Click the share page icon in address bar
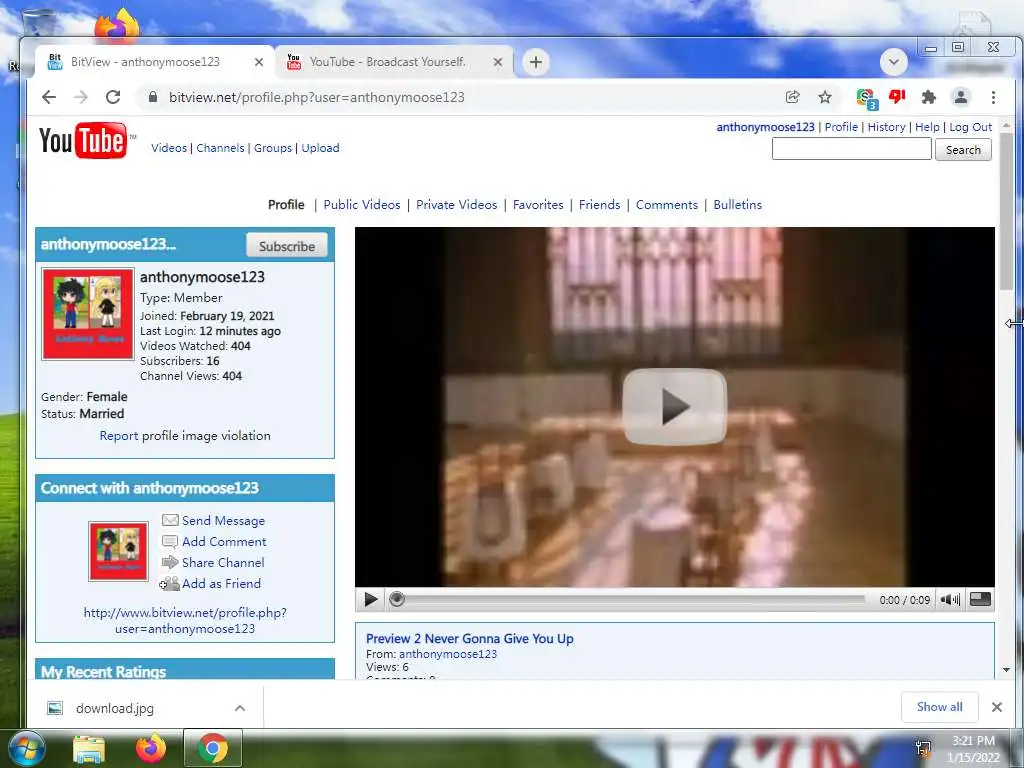The height and width of the screenshot is (768, 1024). coord(792,97)
